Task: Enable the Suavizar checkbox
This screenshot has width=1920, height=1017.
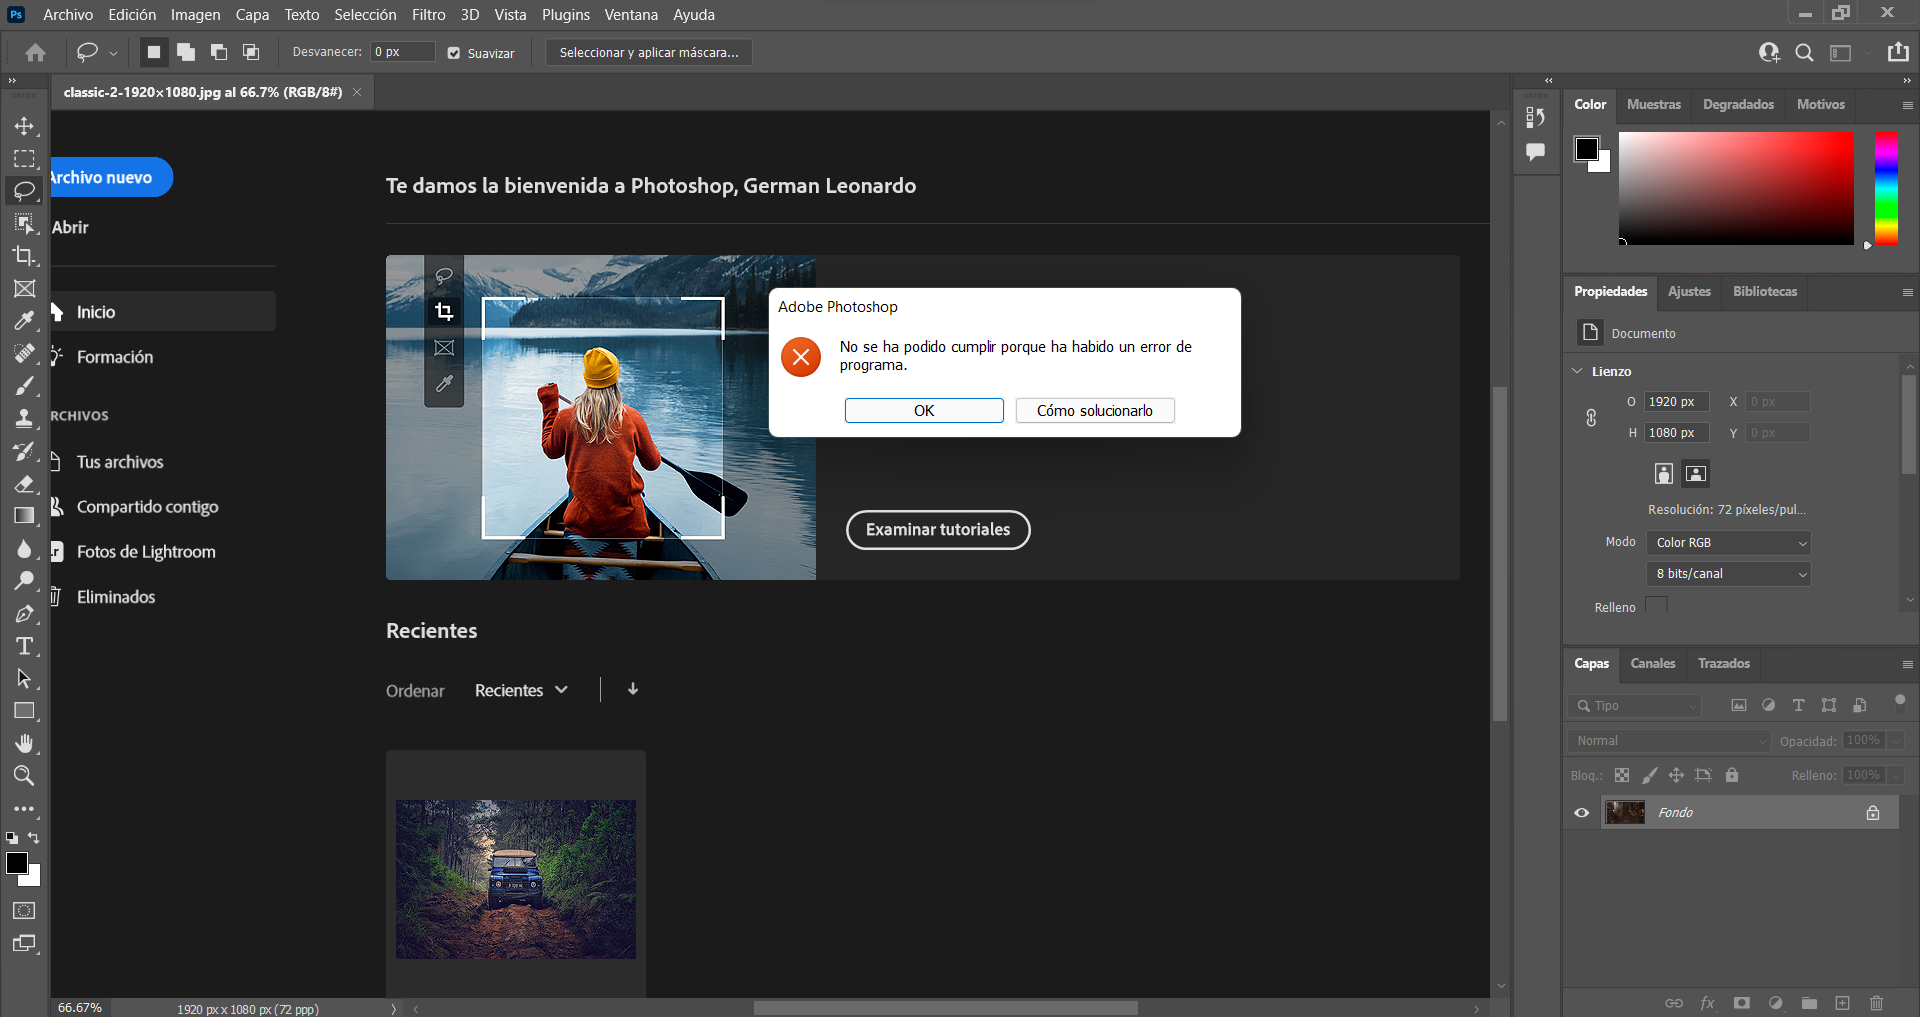Action: pyautogui.click(x=453, y=52)
